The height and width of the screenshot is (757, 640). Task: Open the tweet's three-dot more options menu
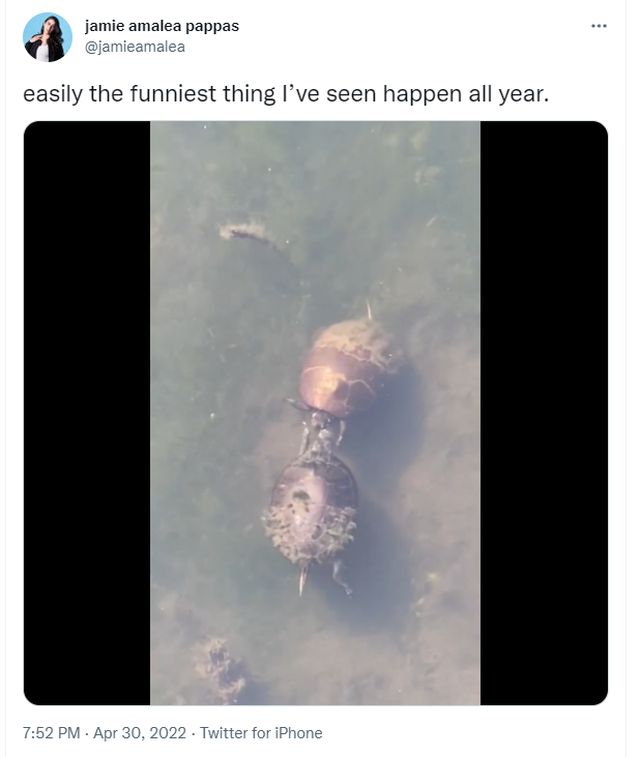tap(598, 26)
